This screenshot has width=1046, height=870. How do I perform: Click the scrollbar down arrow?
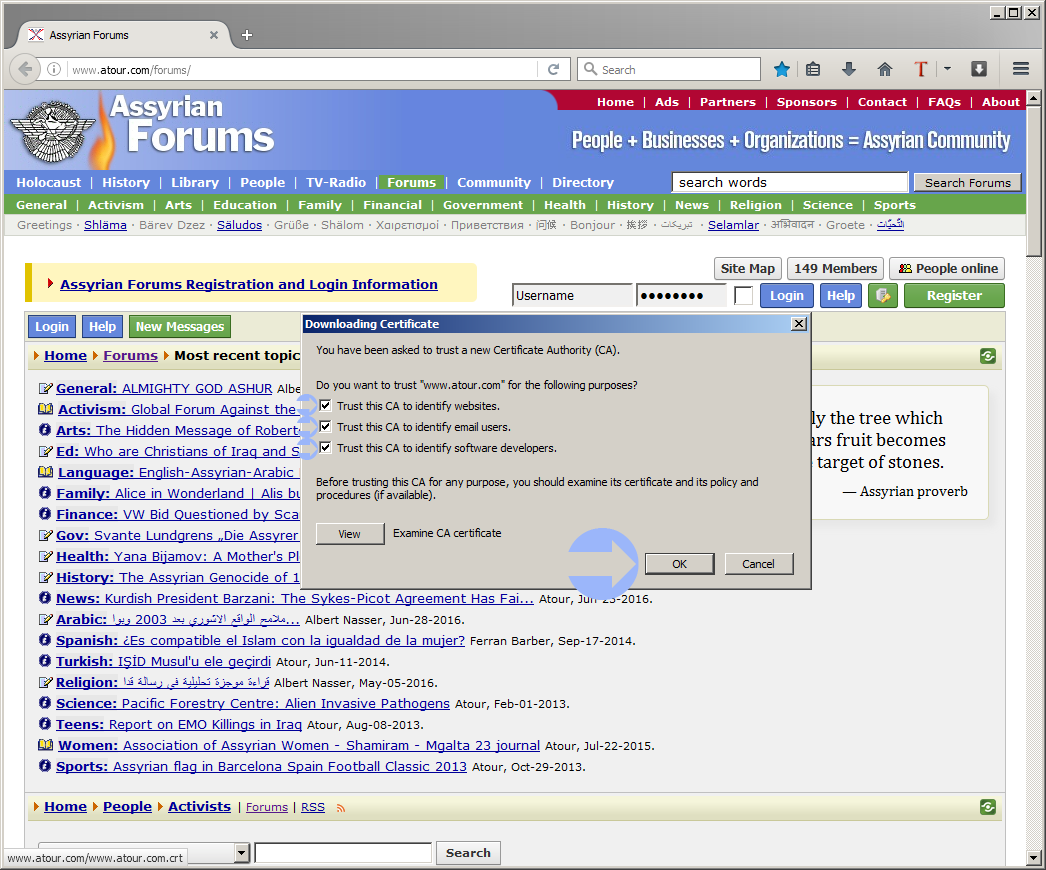(x=1034, y=858)
